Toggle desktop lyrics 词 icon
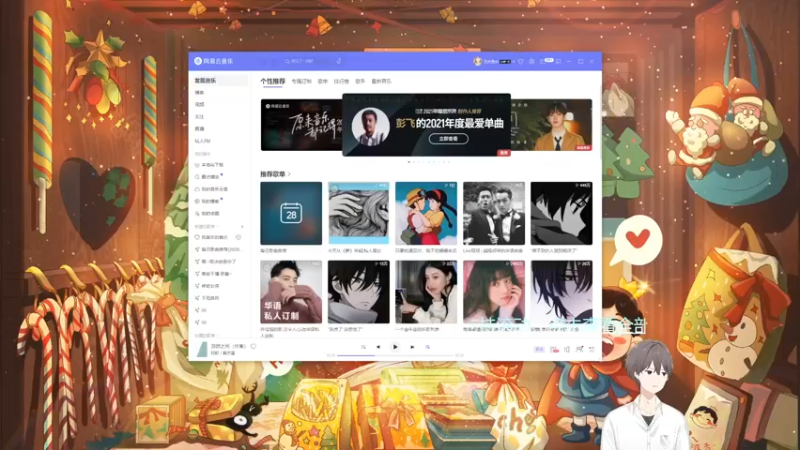Viewport: 800px width, 450px height. 428,347
